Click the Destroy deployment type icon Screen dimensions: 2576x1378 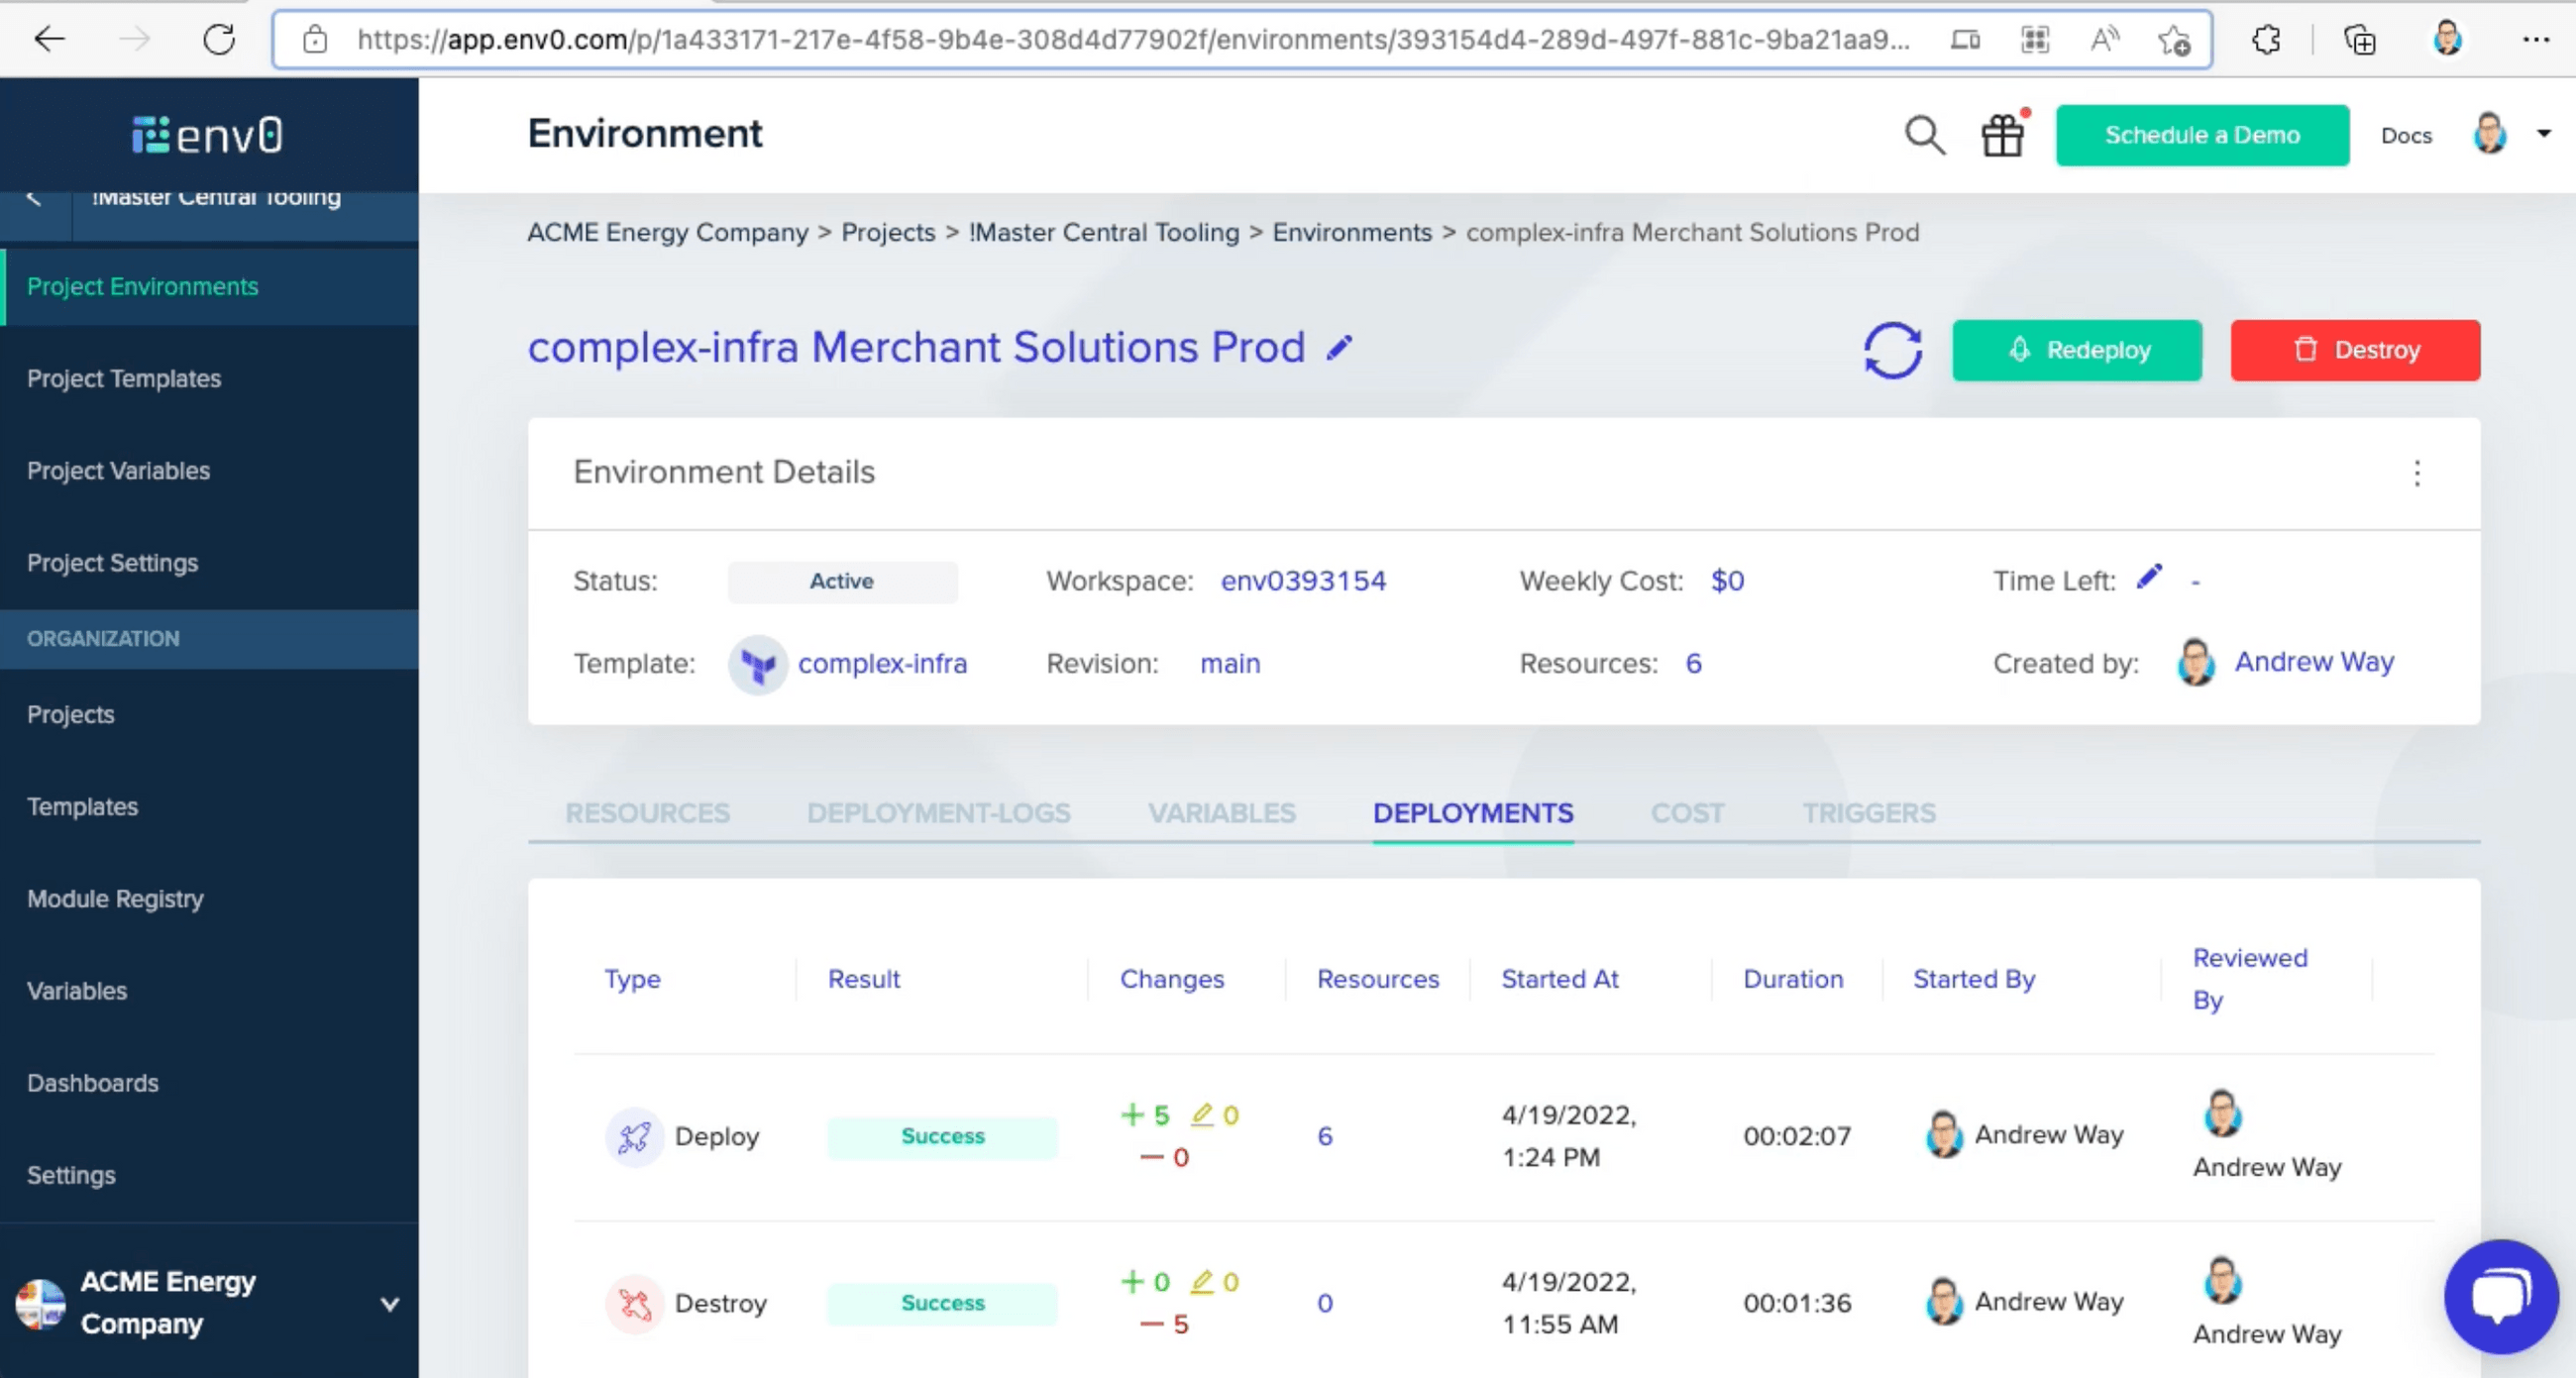634,1303
